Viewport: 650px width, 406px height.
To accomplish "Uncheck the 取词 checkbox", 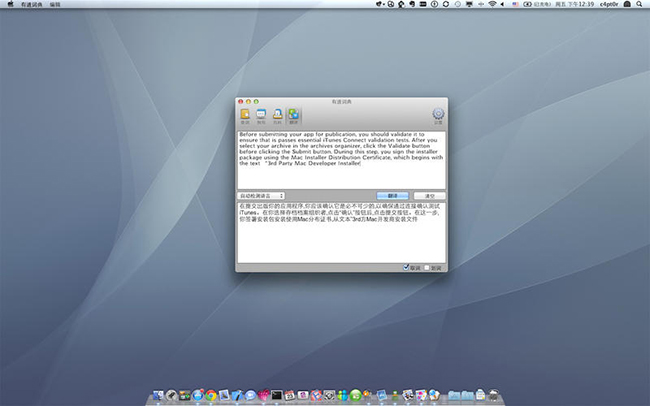I will [x=406, y=268].
